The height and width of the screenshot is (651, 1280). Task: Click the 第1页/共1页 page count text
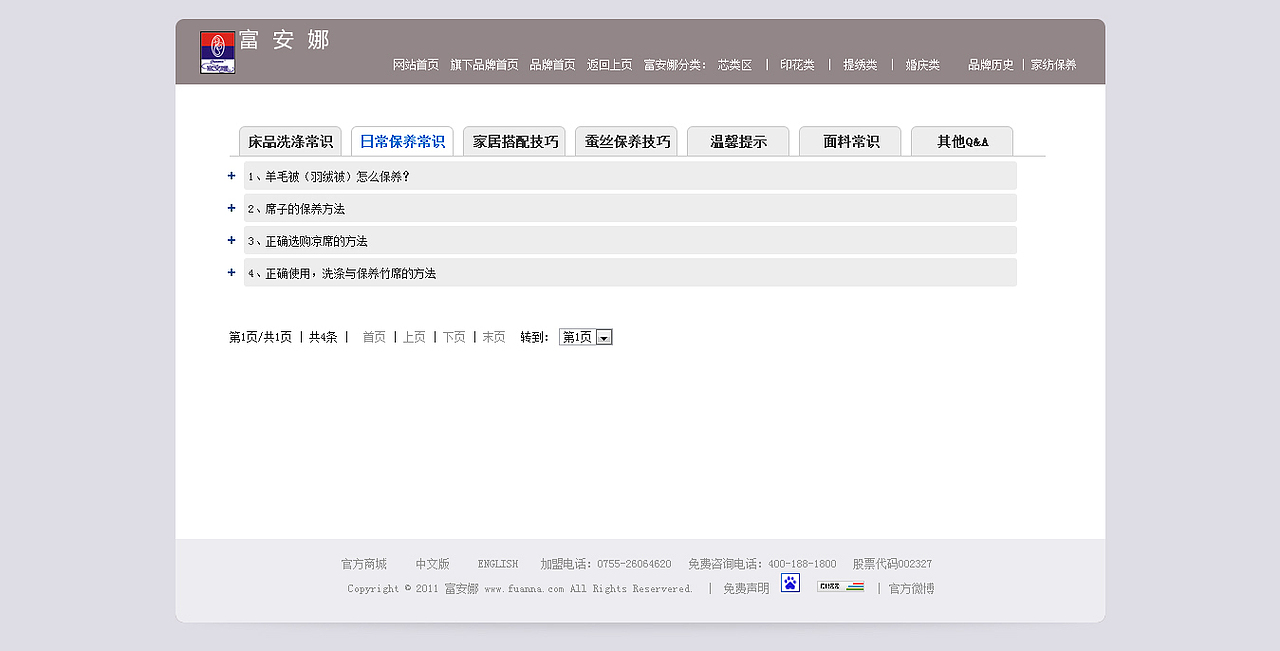pos(261,338)
